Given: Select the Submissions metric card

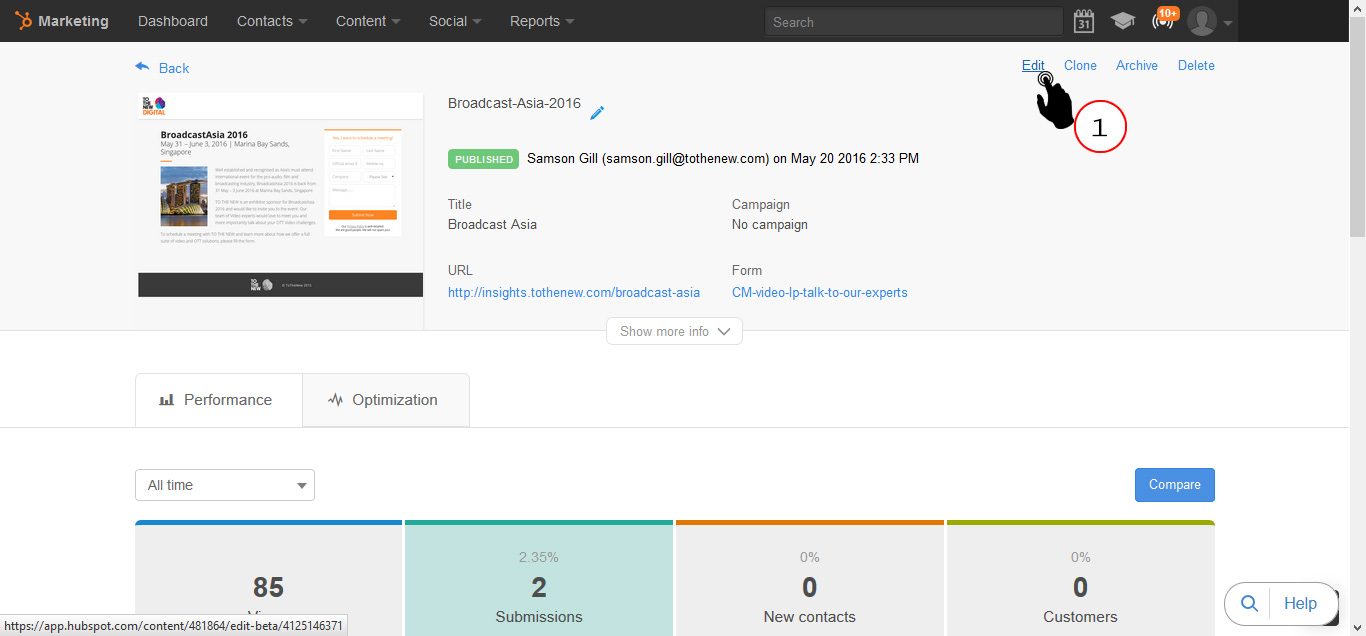Looking at the screenshot, I should tap(539, 578).
